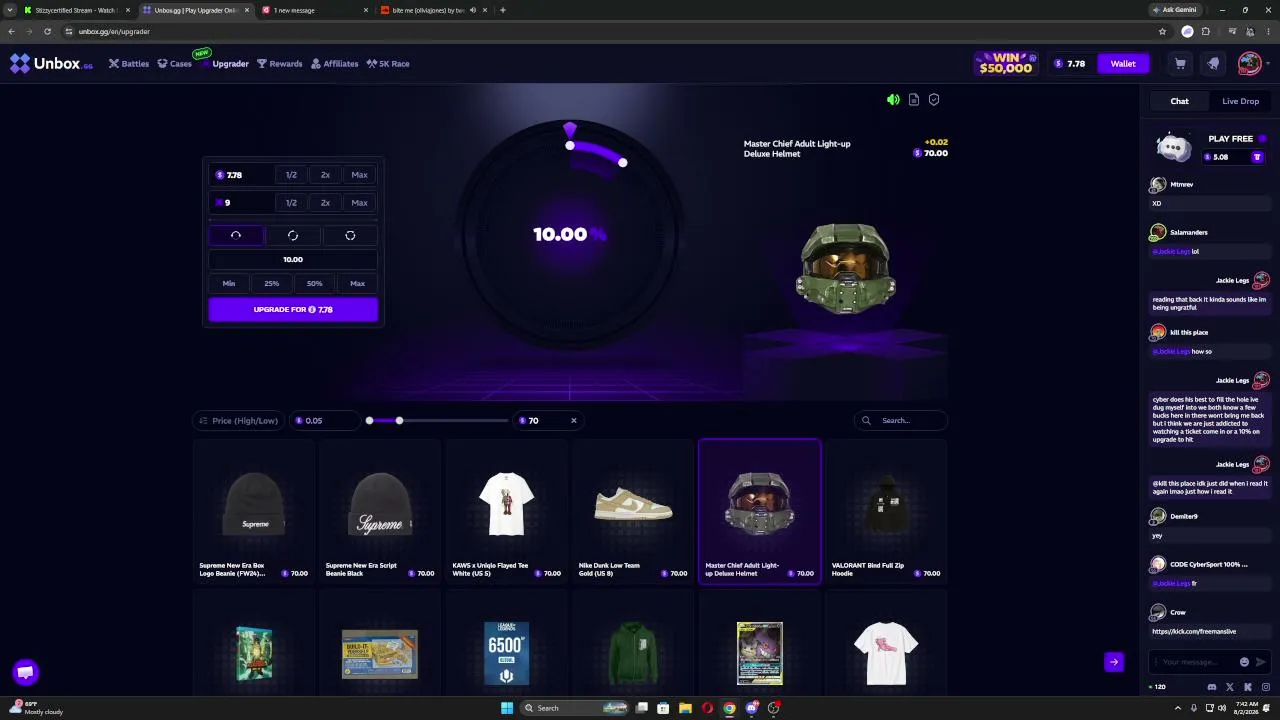Clear the max price 70 filter
The height and width of the screenshot is (720, 1280).
click(x=573, y=421)
